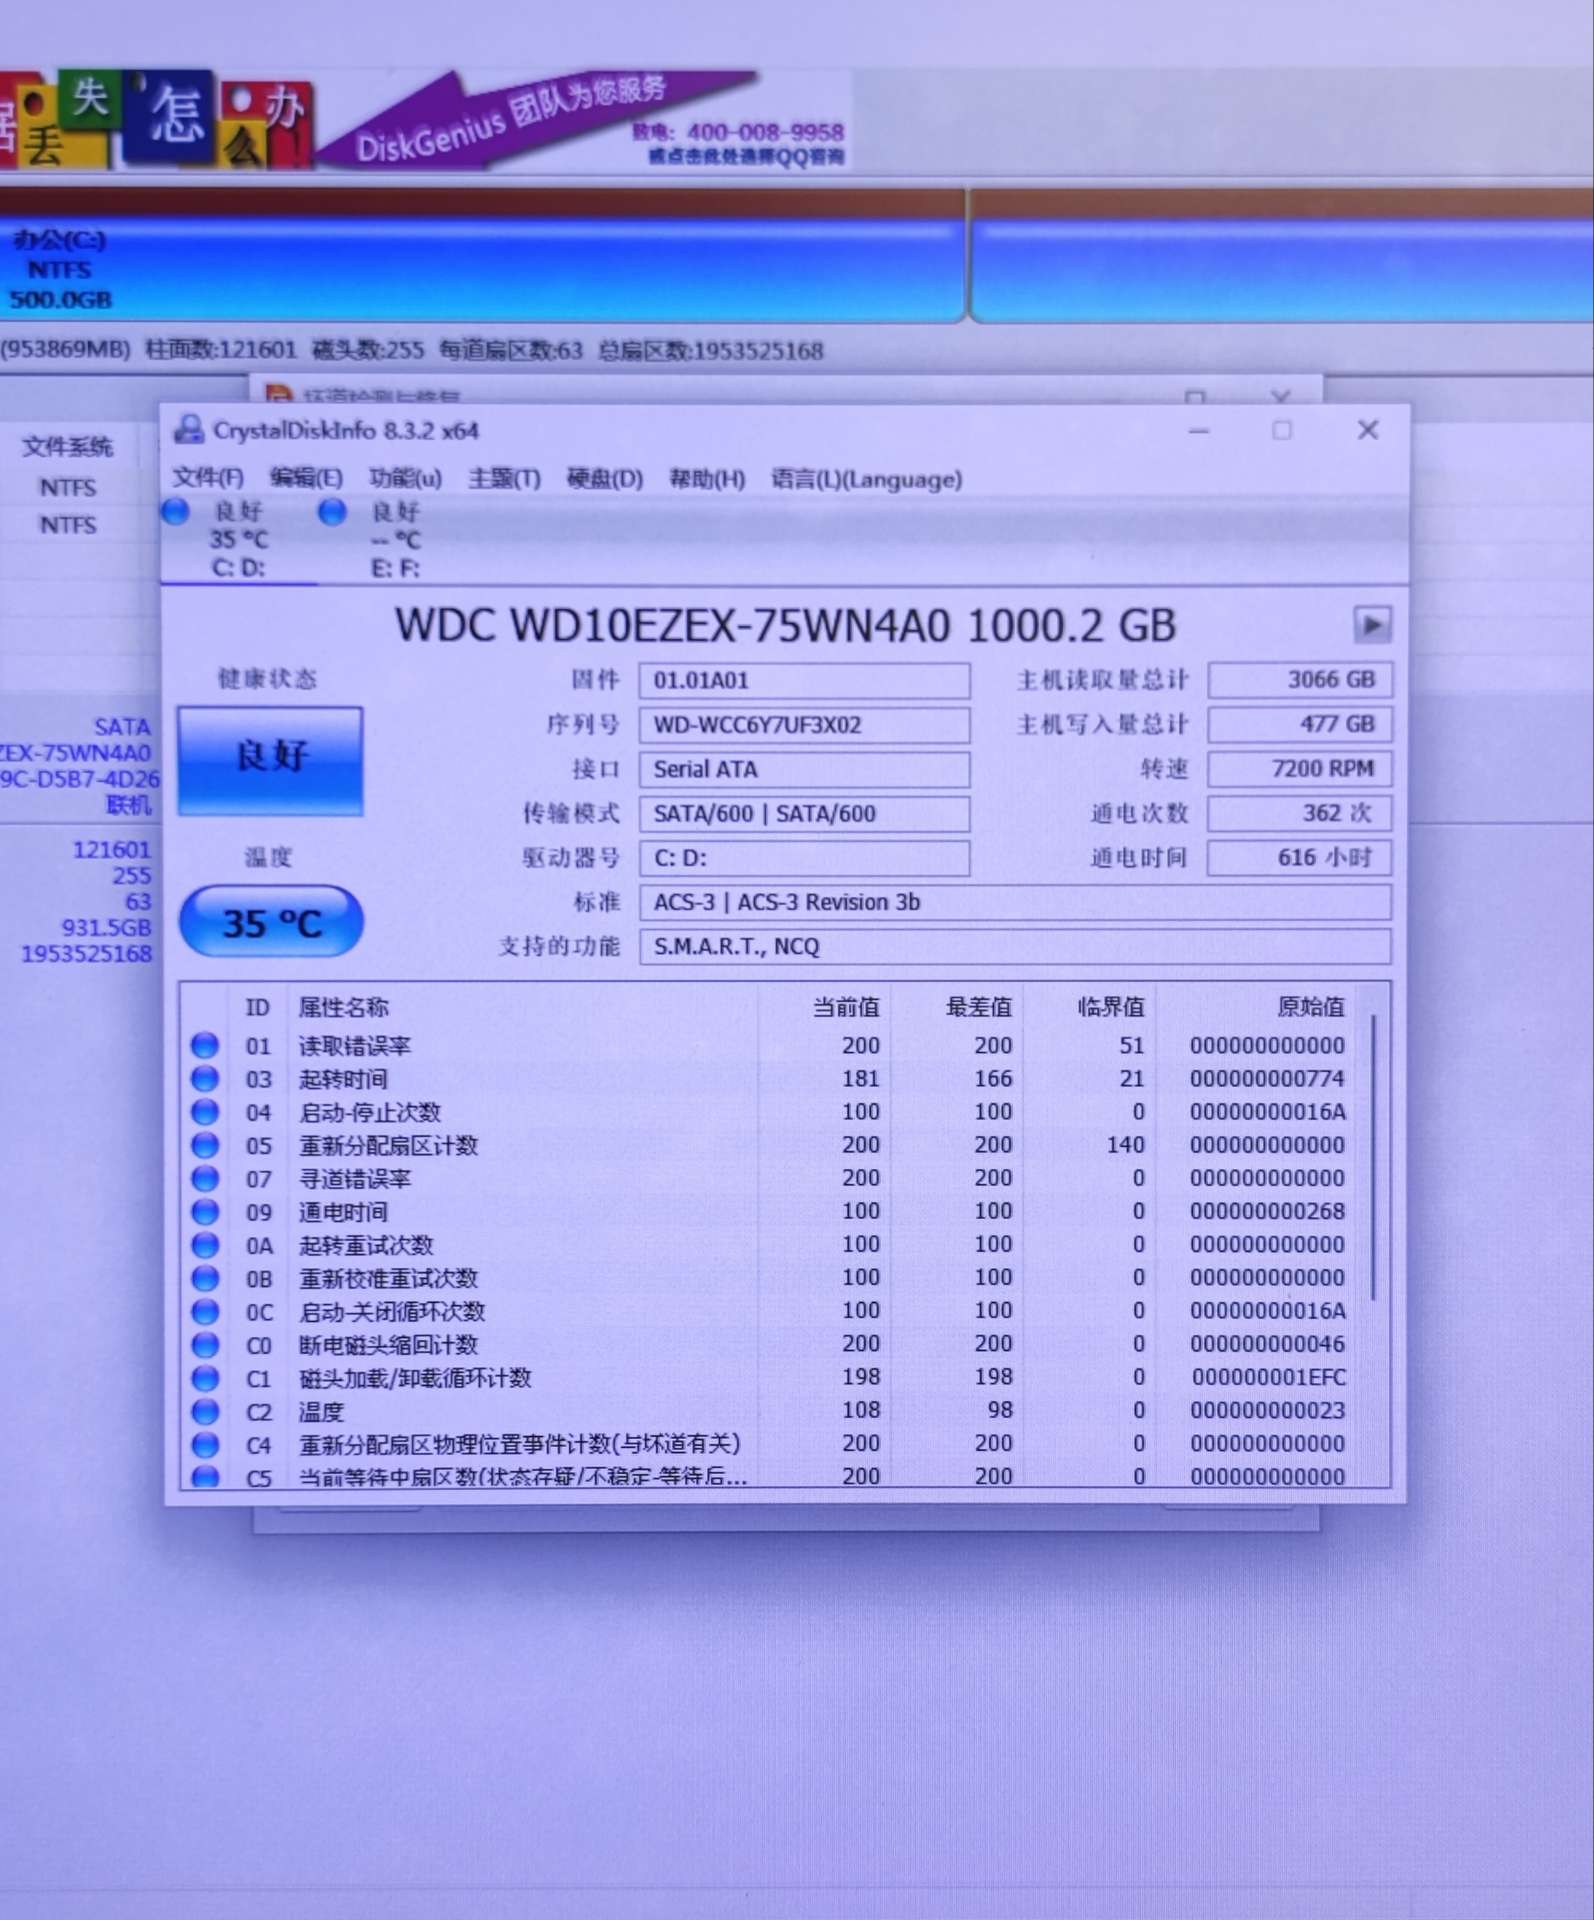Click the 最差值 column header
Screen dimensions: 1594x1920
click(x=979, y=1007)
